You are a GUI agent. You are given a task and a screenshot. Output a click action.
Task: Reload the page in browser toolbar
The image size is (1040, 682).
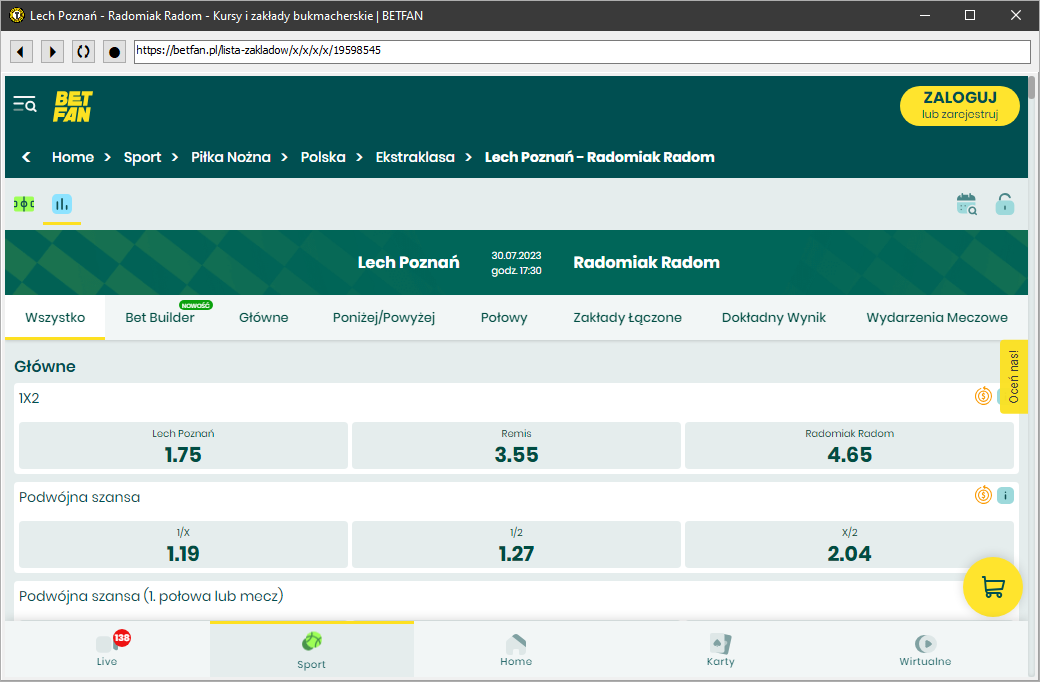[84, 51]
